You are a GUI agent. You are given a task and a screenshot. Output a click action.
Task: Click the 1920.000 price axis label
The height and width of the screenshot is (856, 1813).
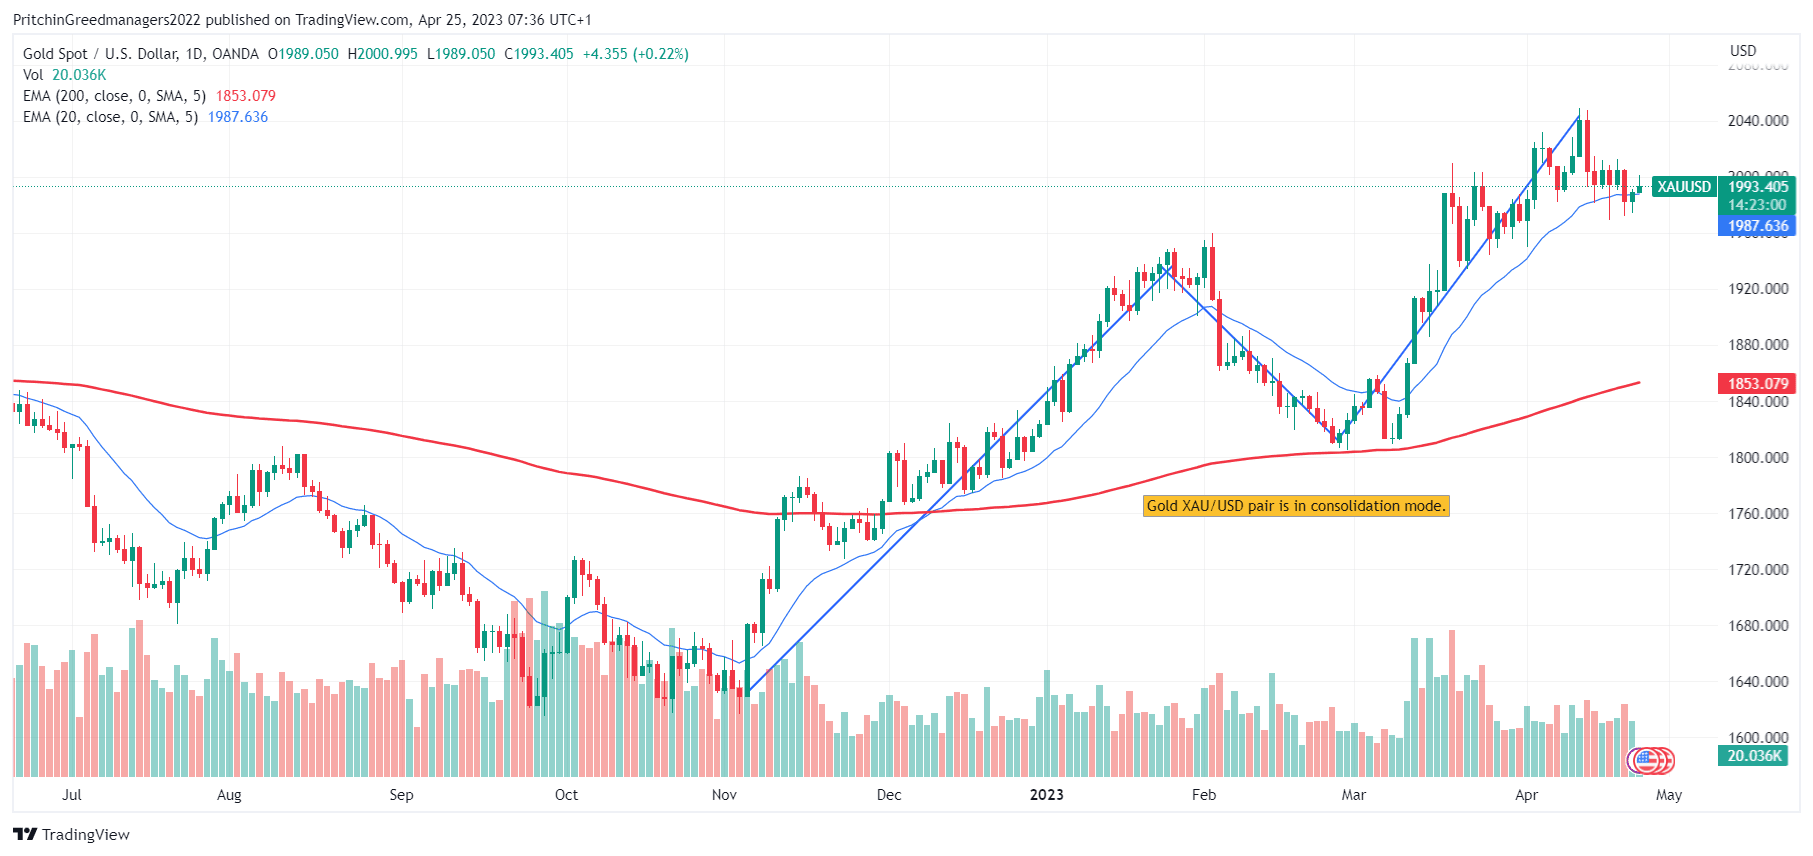pos(1758,289)
